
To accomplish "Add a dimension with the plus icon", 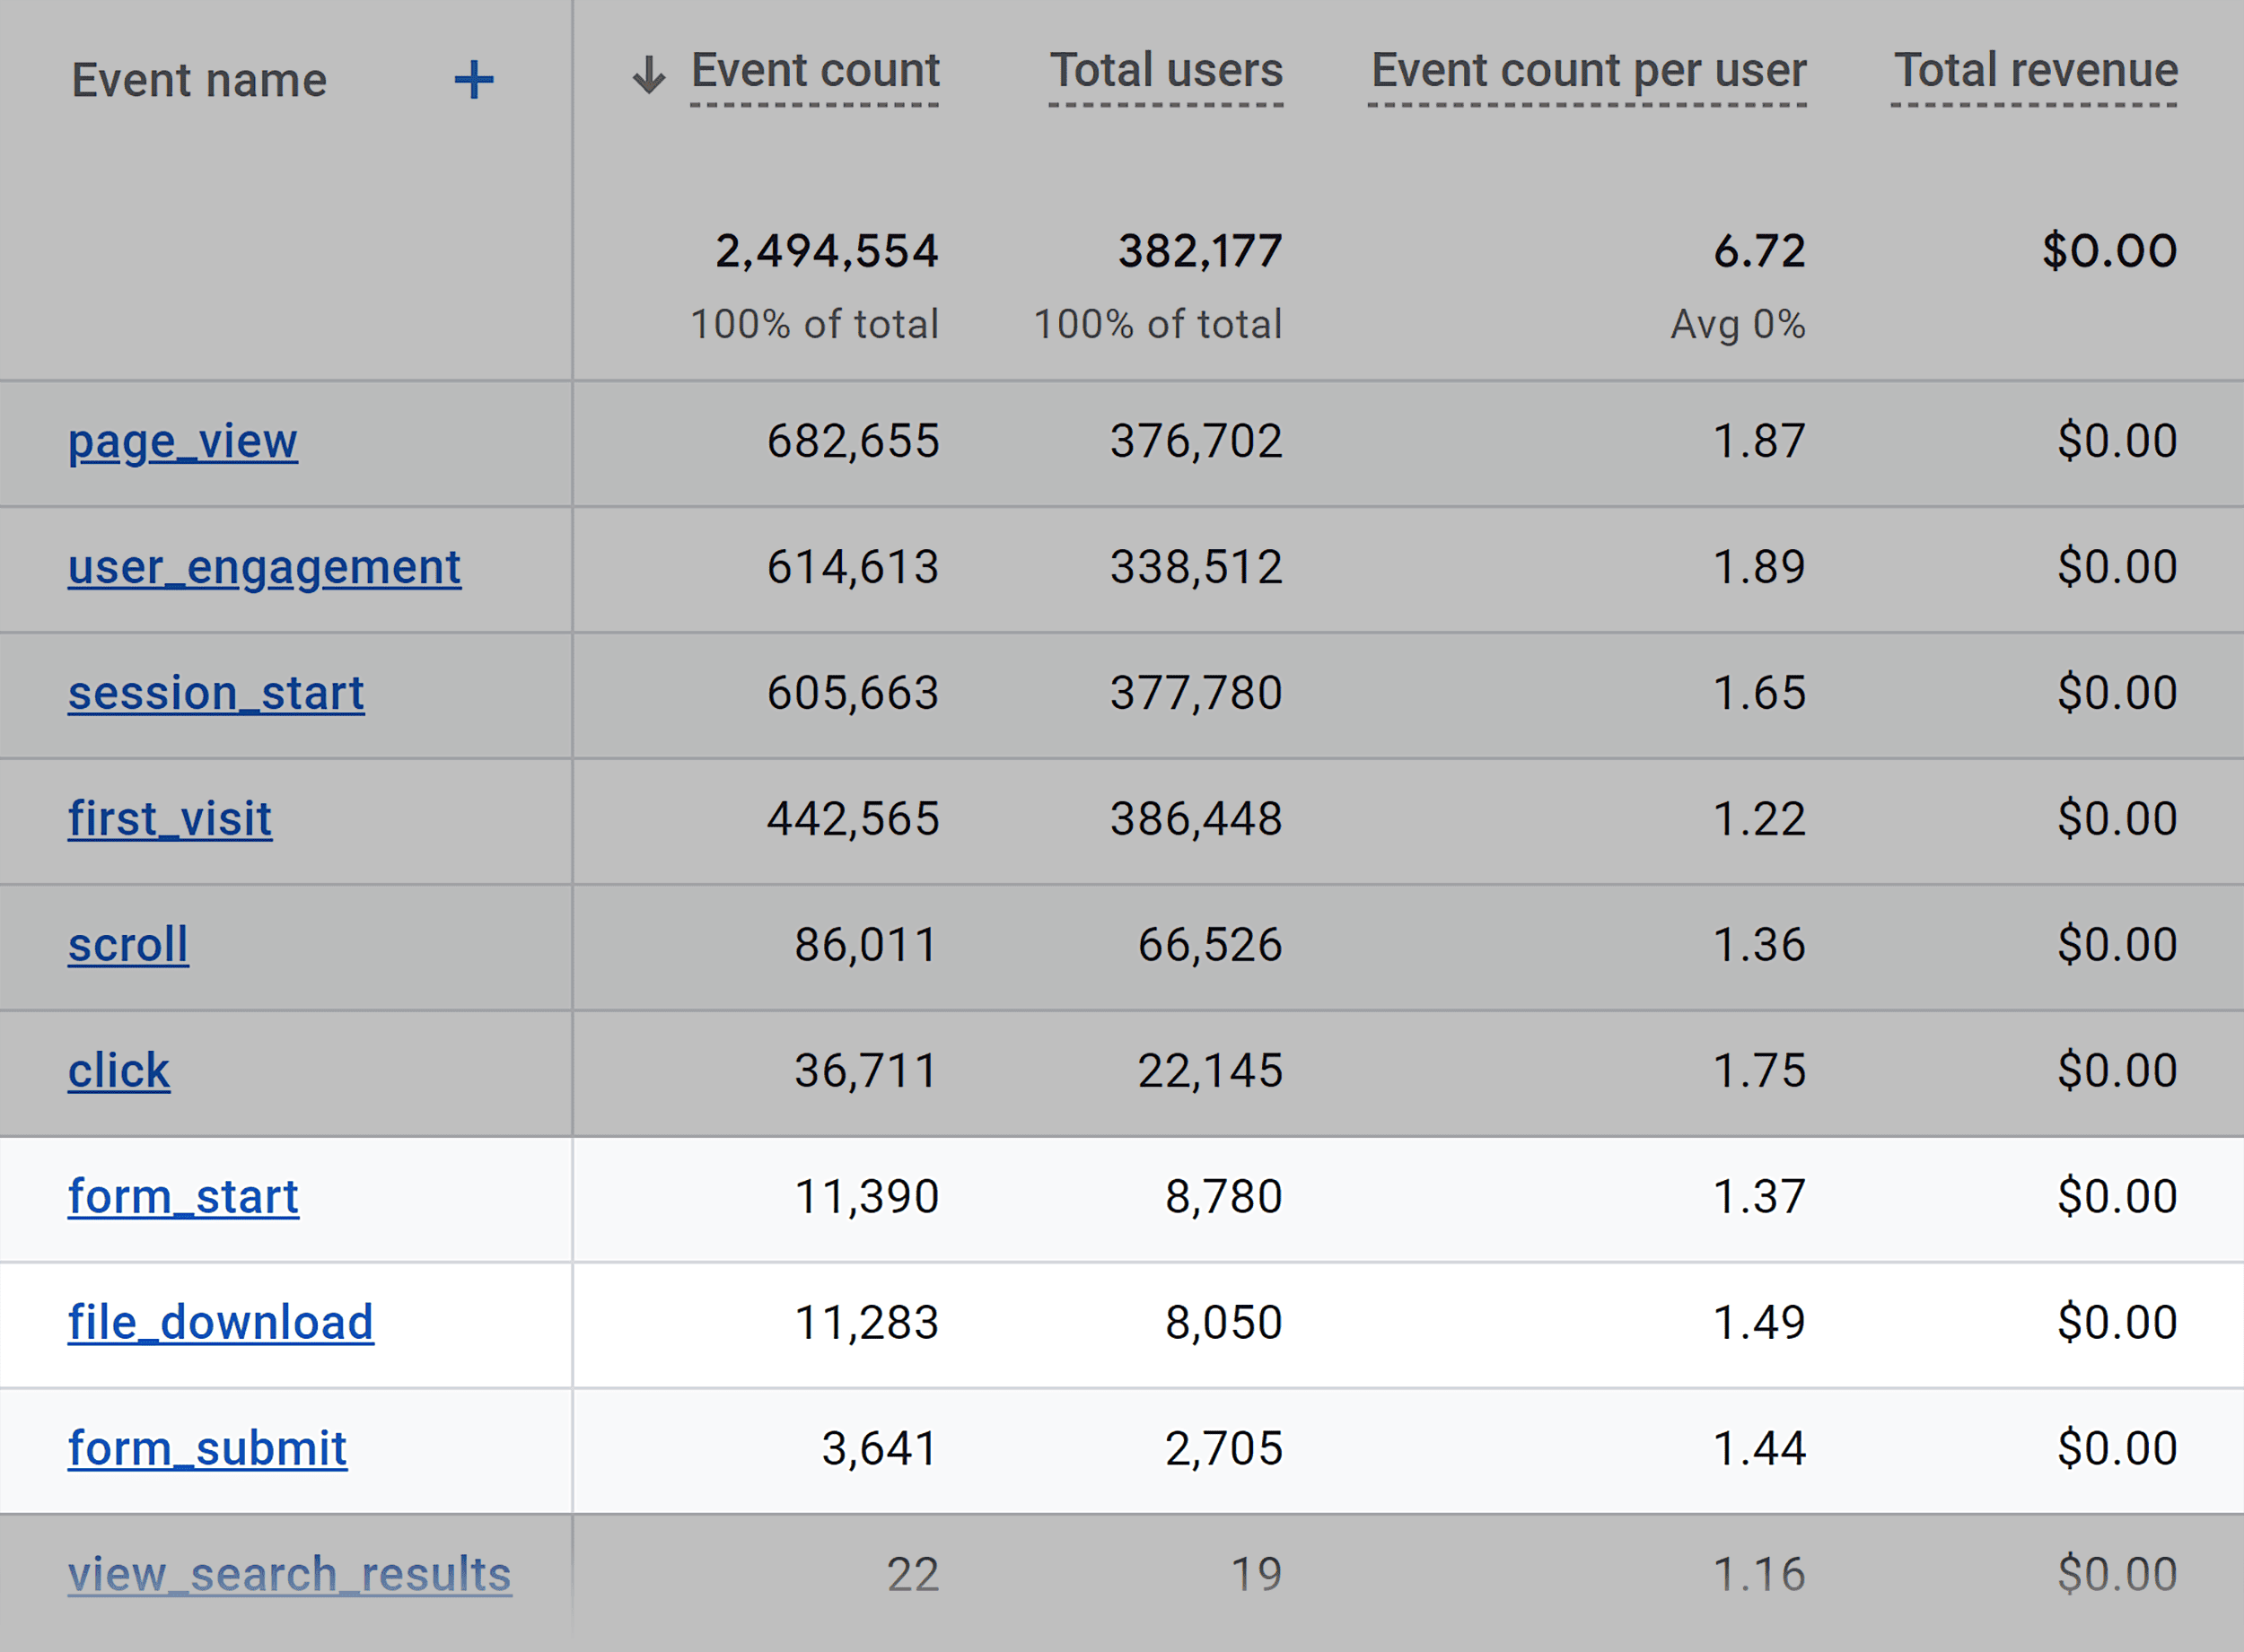I will click(474, 80).
